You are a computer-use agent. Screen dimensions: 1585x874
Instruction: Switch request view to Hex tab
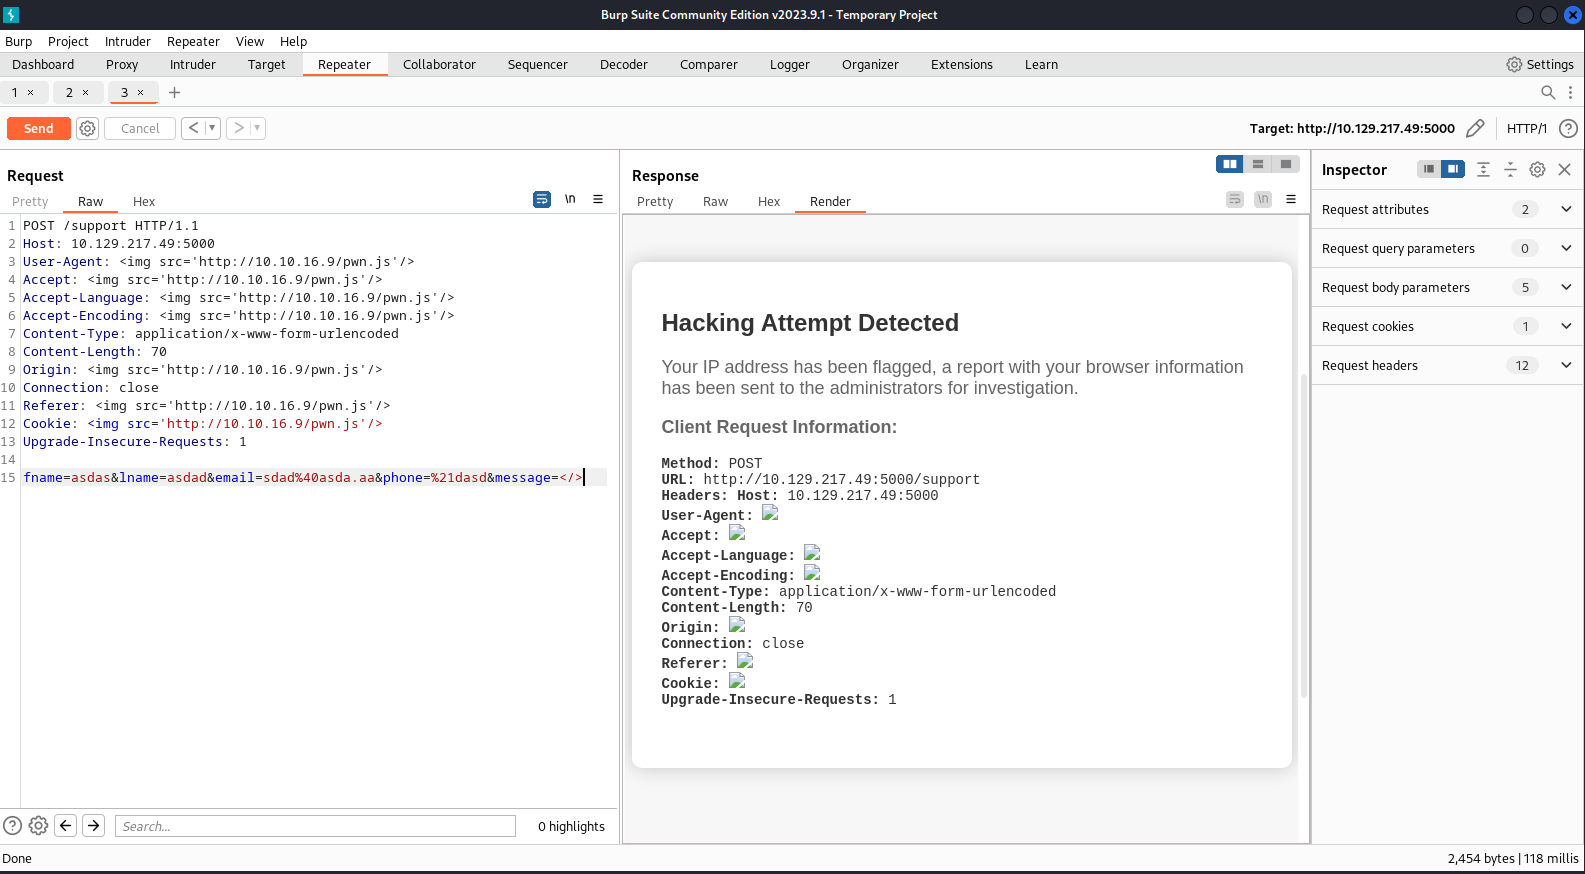tap(144, 201)
